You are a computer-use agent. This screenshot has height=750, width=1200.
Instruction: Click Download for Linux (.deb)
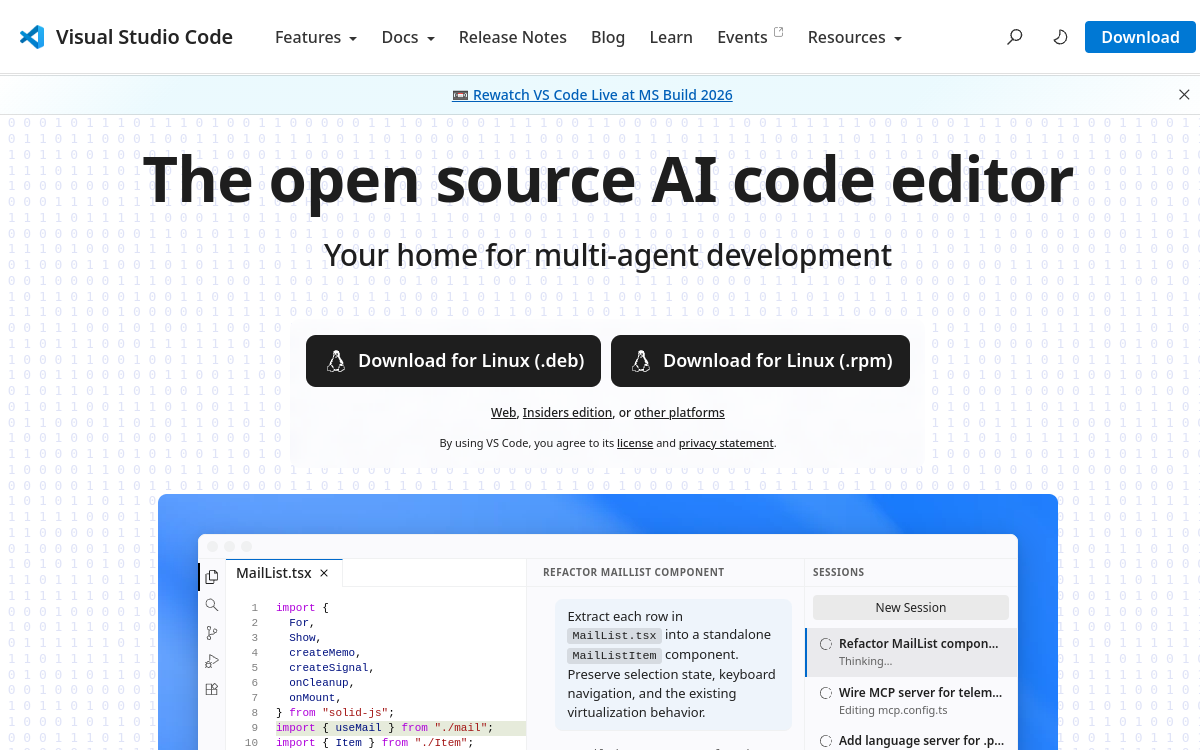click(453, 361)
